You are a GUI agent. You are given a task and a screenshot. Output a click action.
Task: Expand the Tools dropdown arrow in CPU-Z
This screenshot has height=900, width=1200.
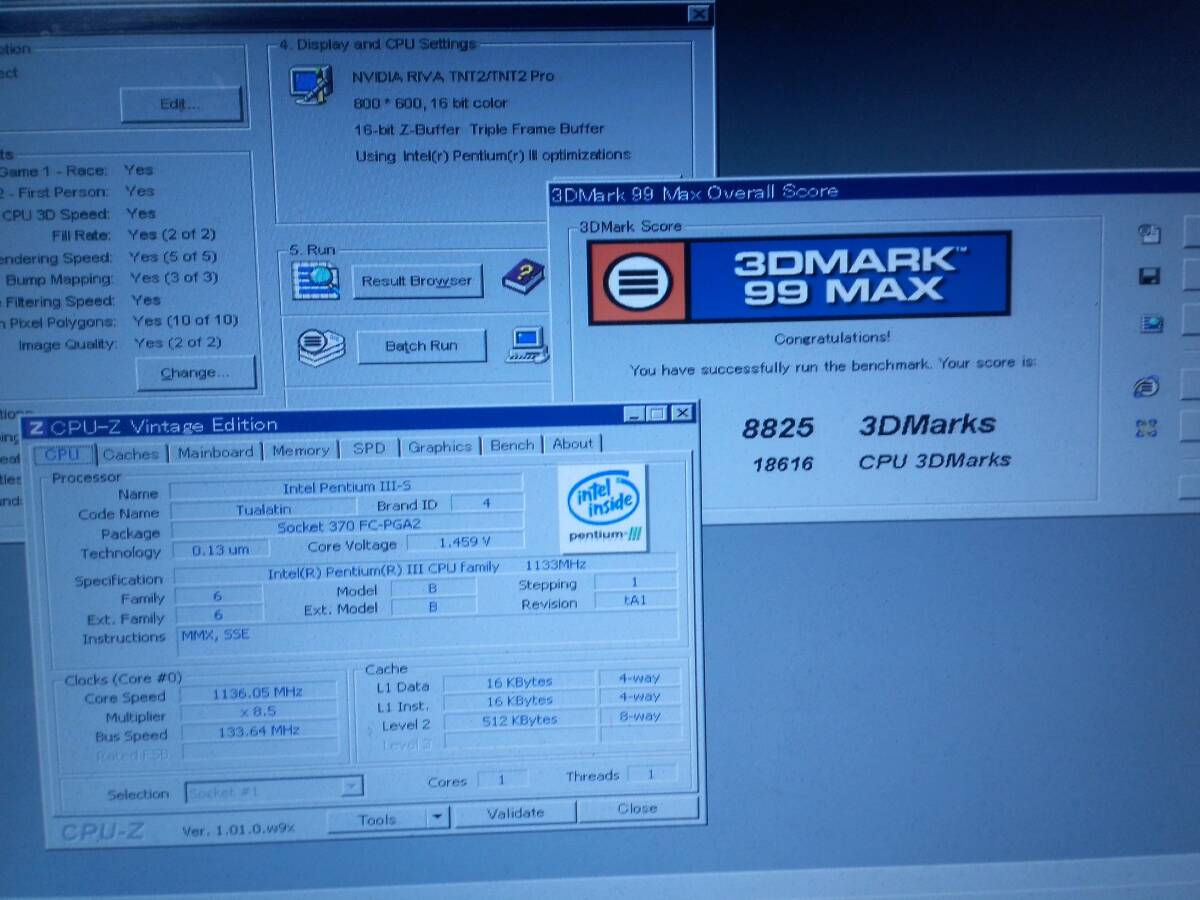(438, 817)
